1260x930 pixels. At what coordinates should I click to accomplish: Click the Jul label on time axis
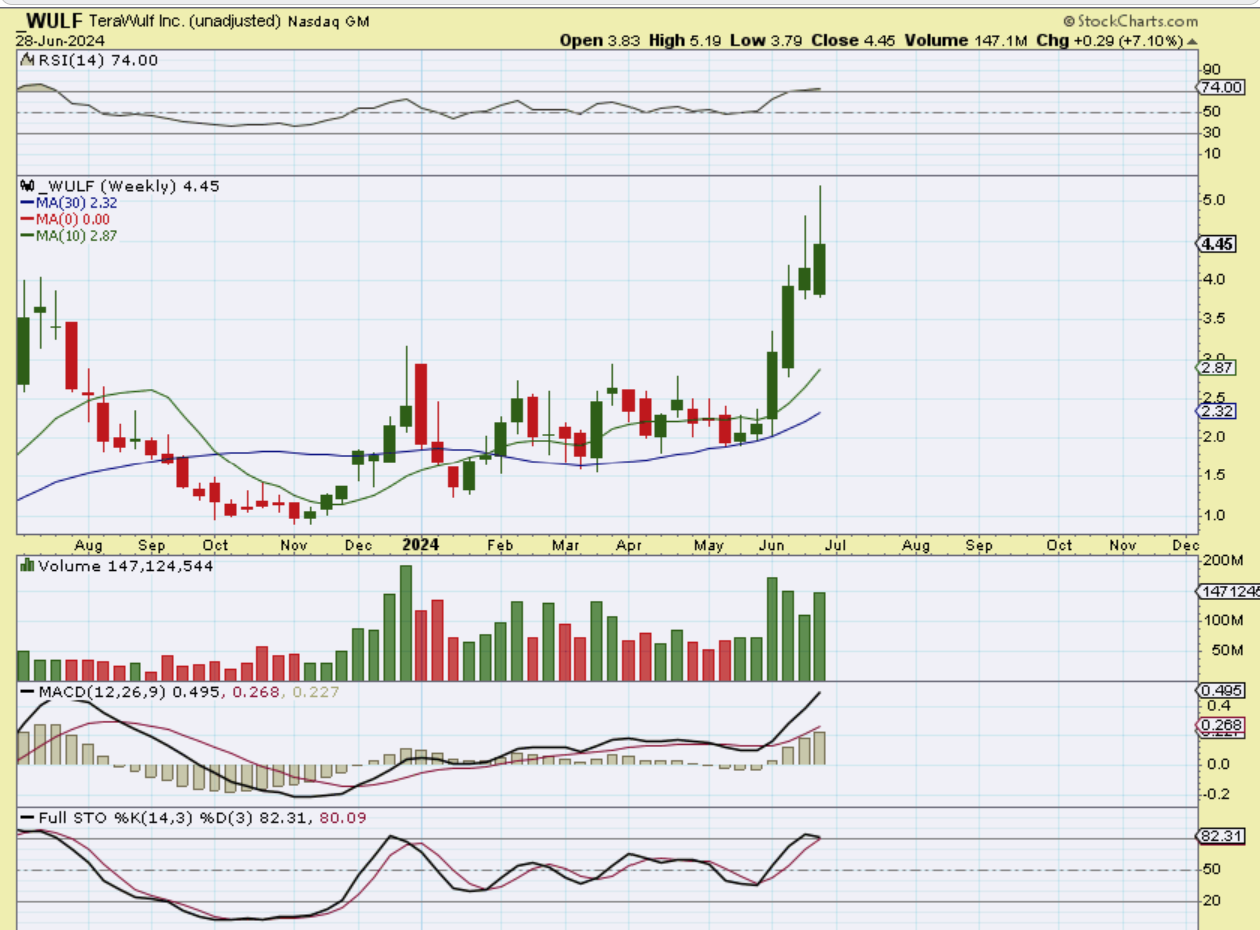838,546
